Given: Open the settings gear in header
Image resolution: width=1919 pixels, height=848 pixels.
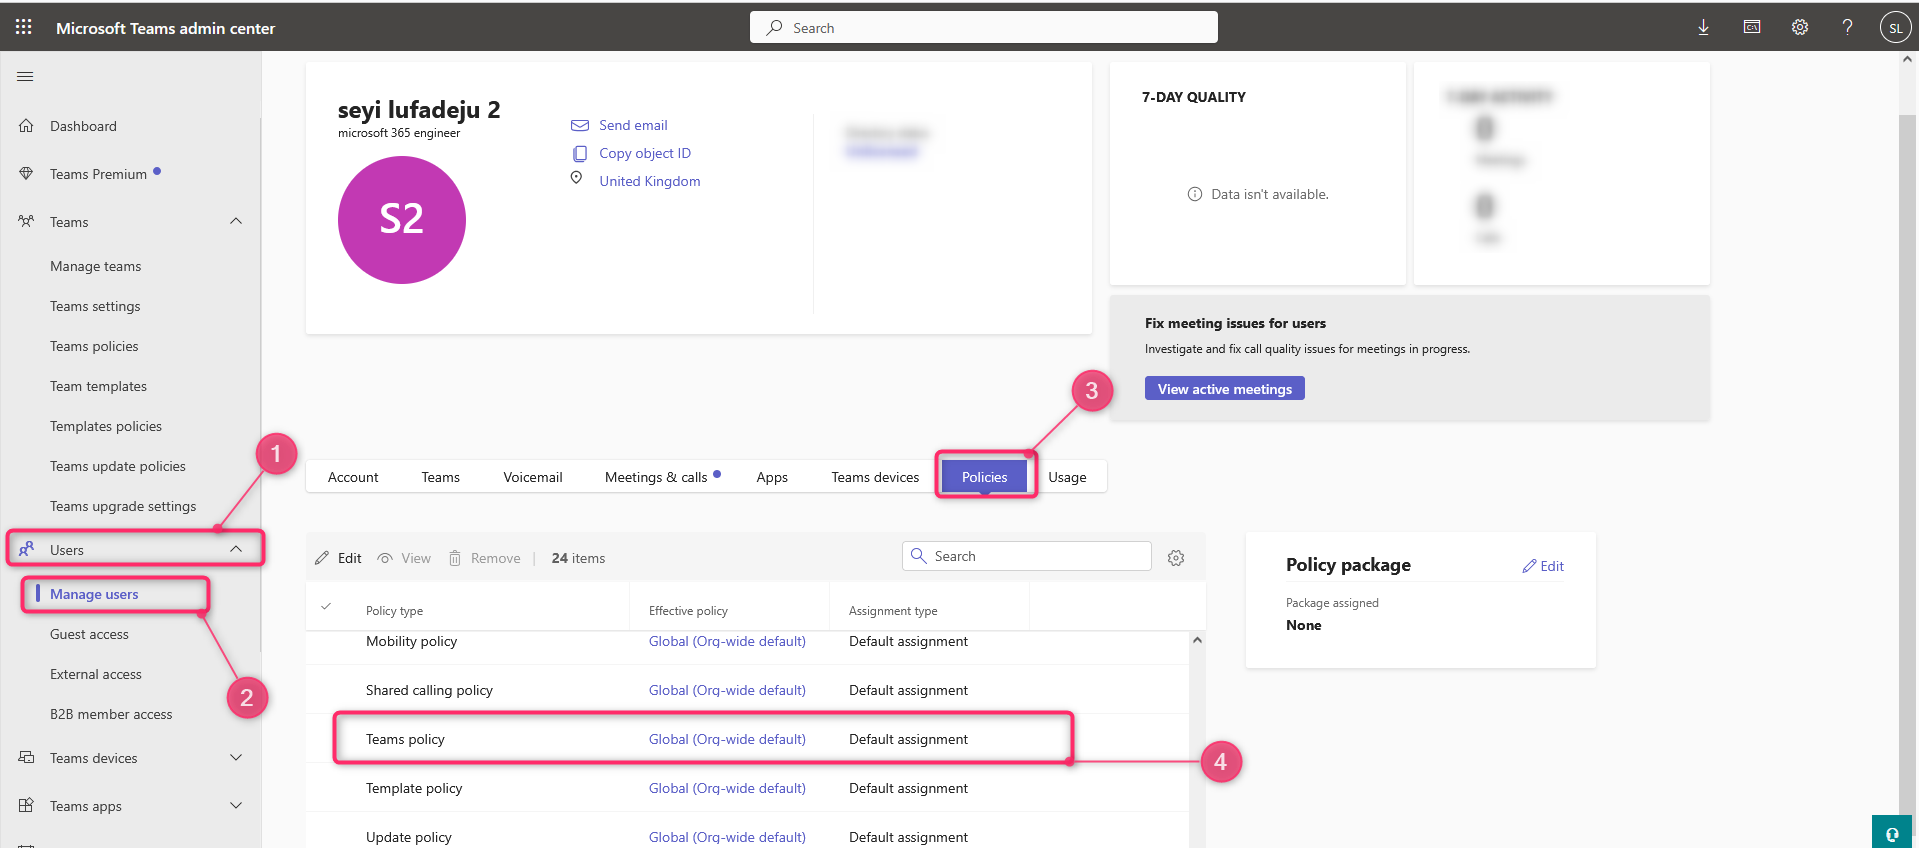Looking at the screenshot, I should (x=1800, y=27).
